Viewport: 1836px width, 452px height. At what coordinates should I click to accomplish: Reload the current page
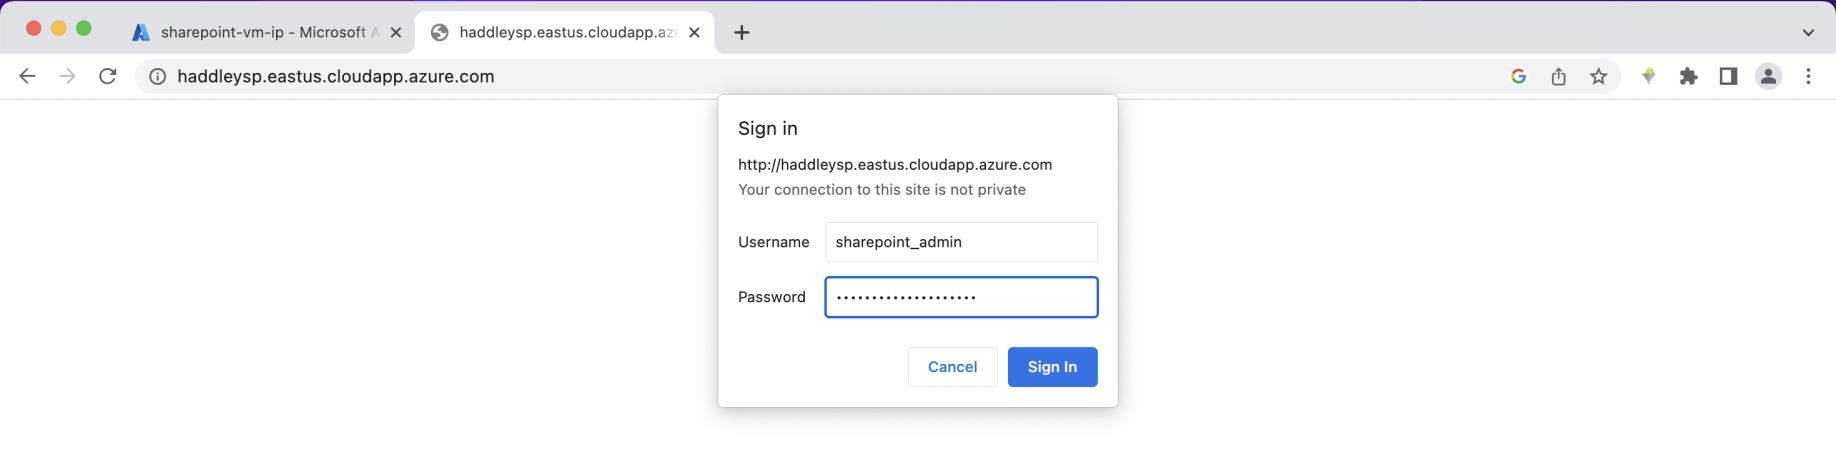108,76
